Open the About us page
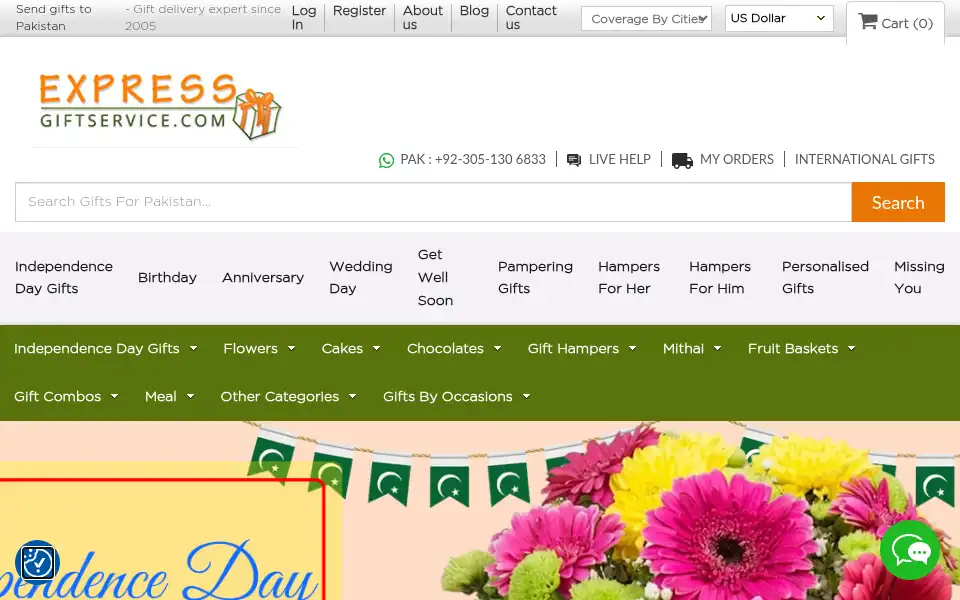This screenshot has width=960, height=600. tap(422, 18)
